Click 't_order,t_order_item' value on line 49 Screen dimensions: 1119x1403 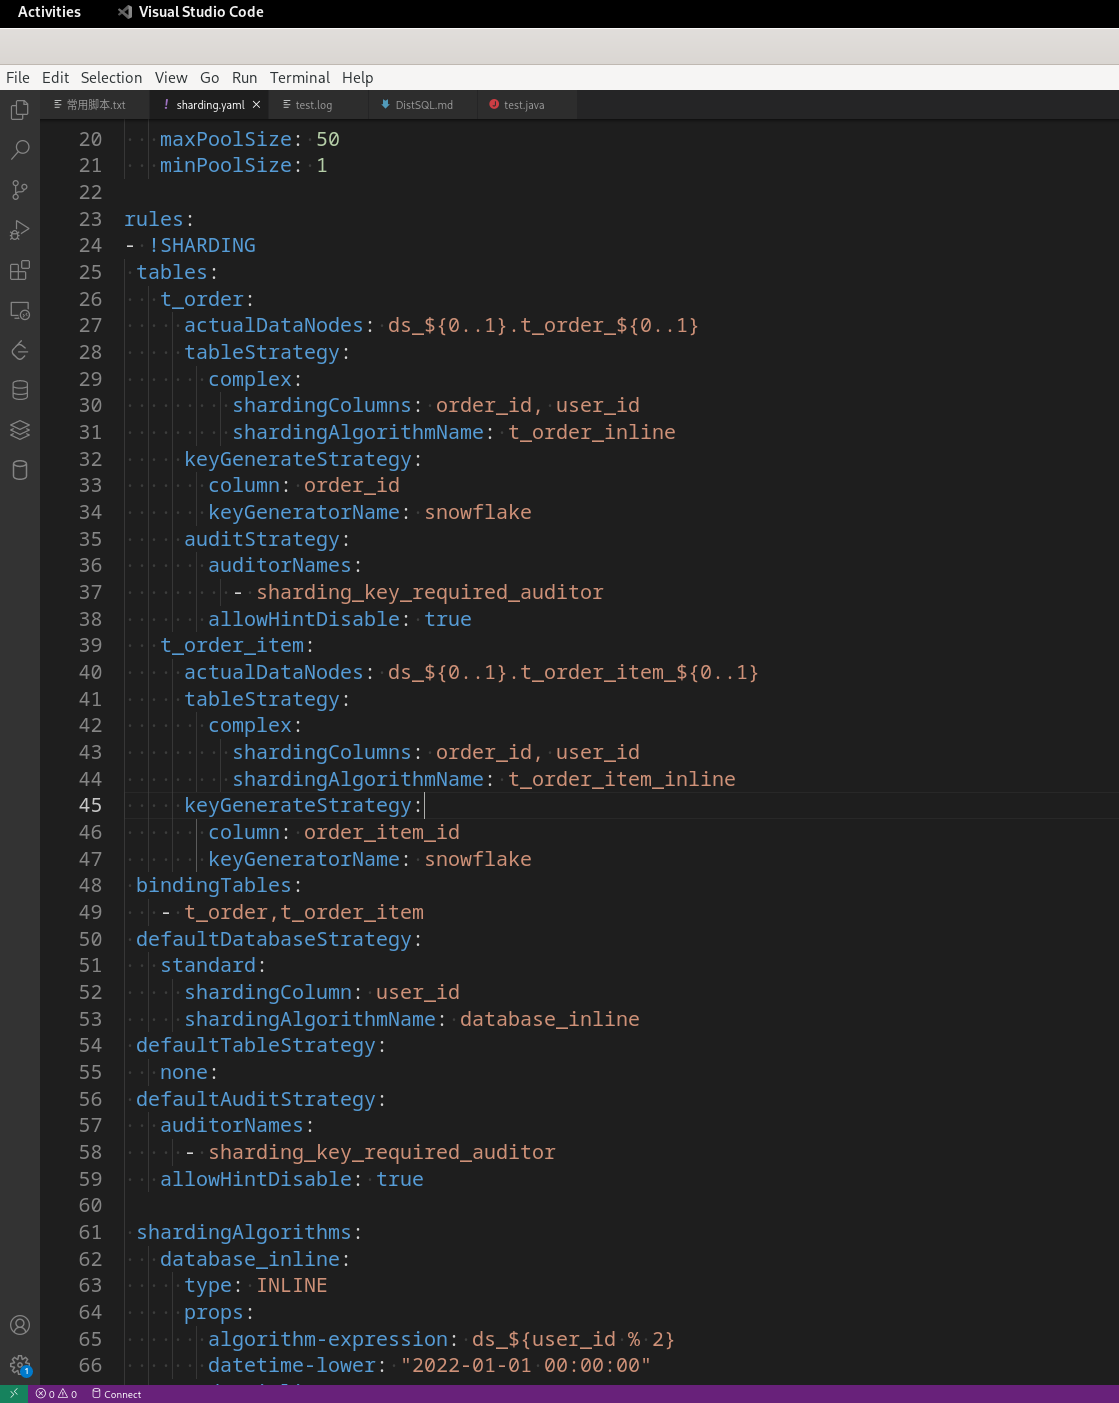tap(304, 912)
